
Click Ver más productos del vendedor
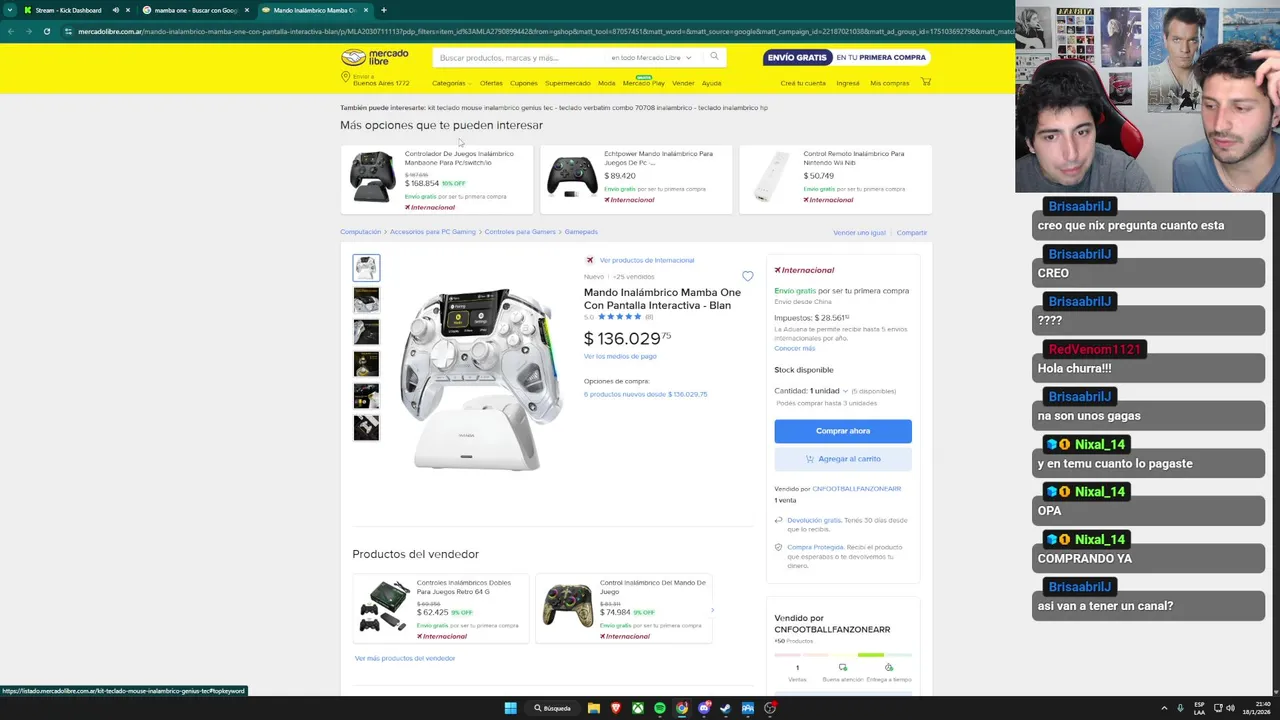[405, 658]
